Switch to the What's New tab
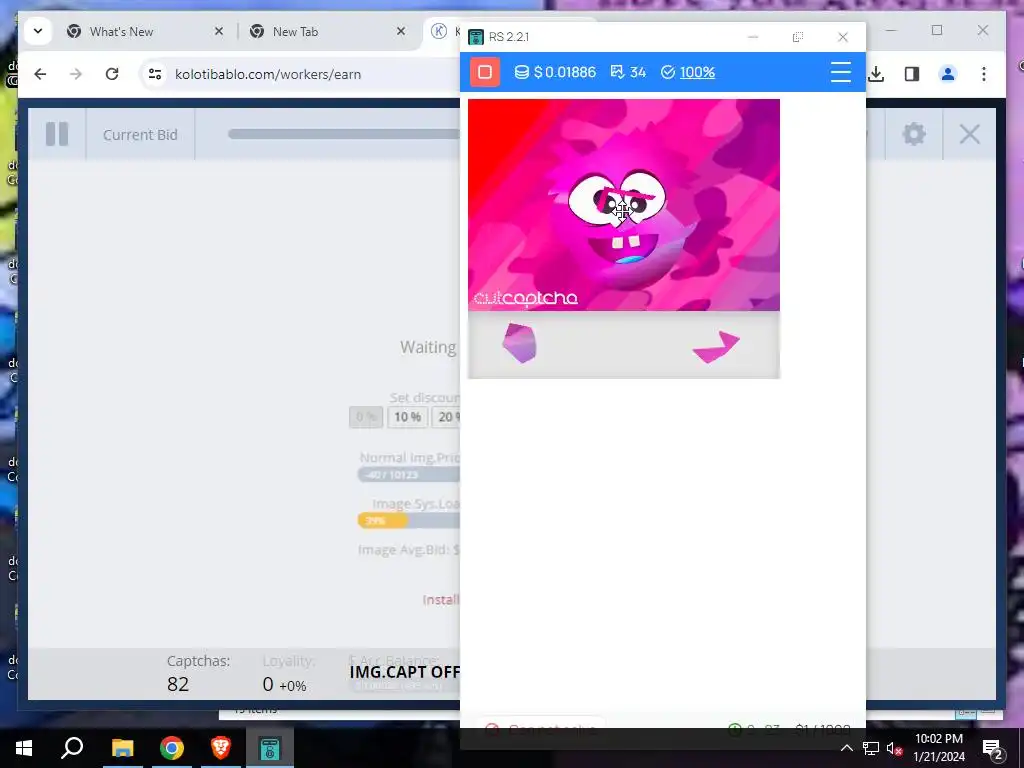This screenshot has height=768, width=1024. [121, 31]
